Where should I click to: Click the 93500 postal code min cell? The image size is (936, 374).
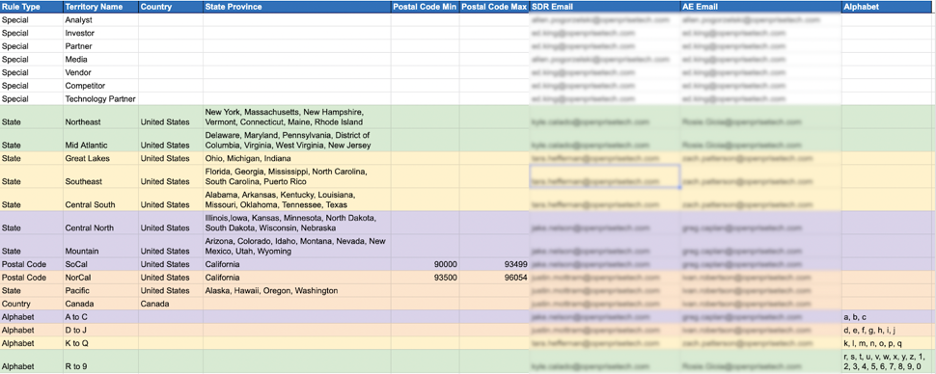[x=425, y=277]
